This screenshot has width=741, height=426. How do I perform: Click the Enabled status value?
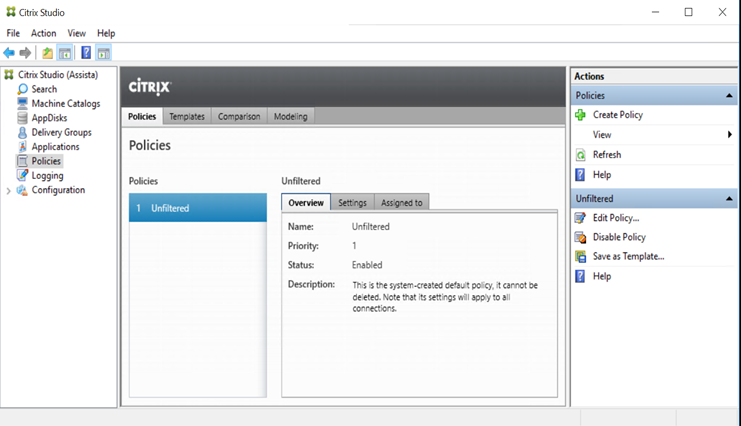pos(367,265)
